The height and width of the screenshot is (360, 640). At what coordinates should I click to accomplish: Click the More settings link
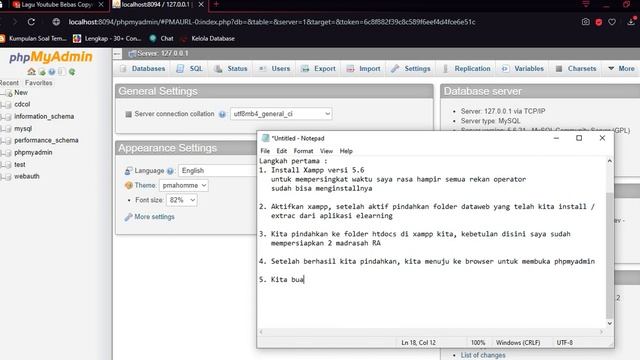pyautogui.click(x=154, y=217)
